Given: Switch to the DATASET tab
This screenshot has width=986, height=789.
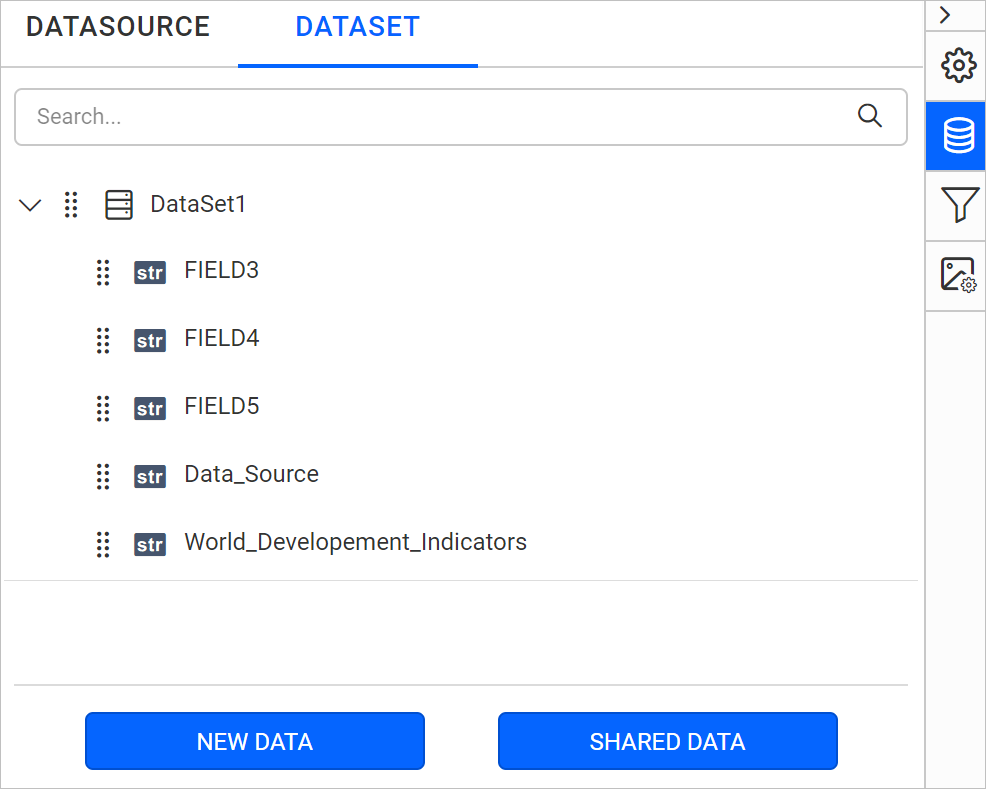Looking at the screenshot, I should (357, 27).
